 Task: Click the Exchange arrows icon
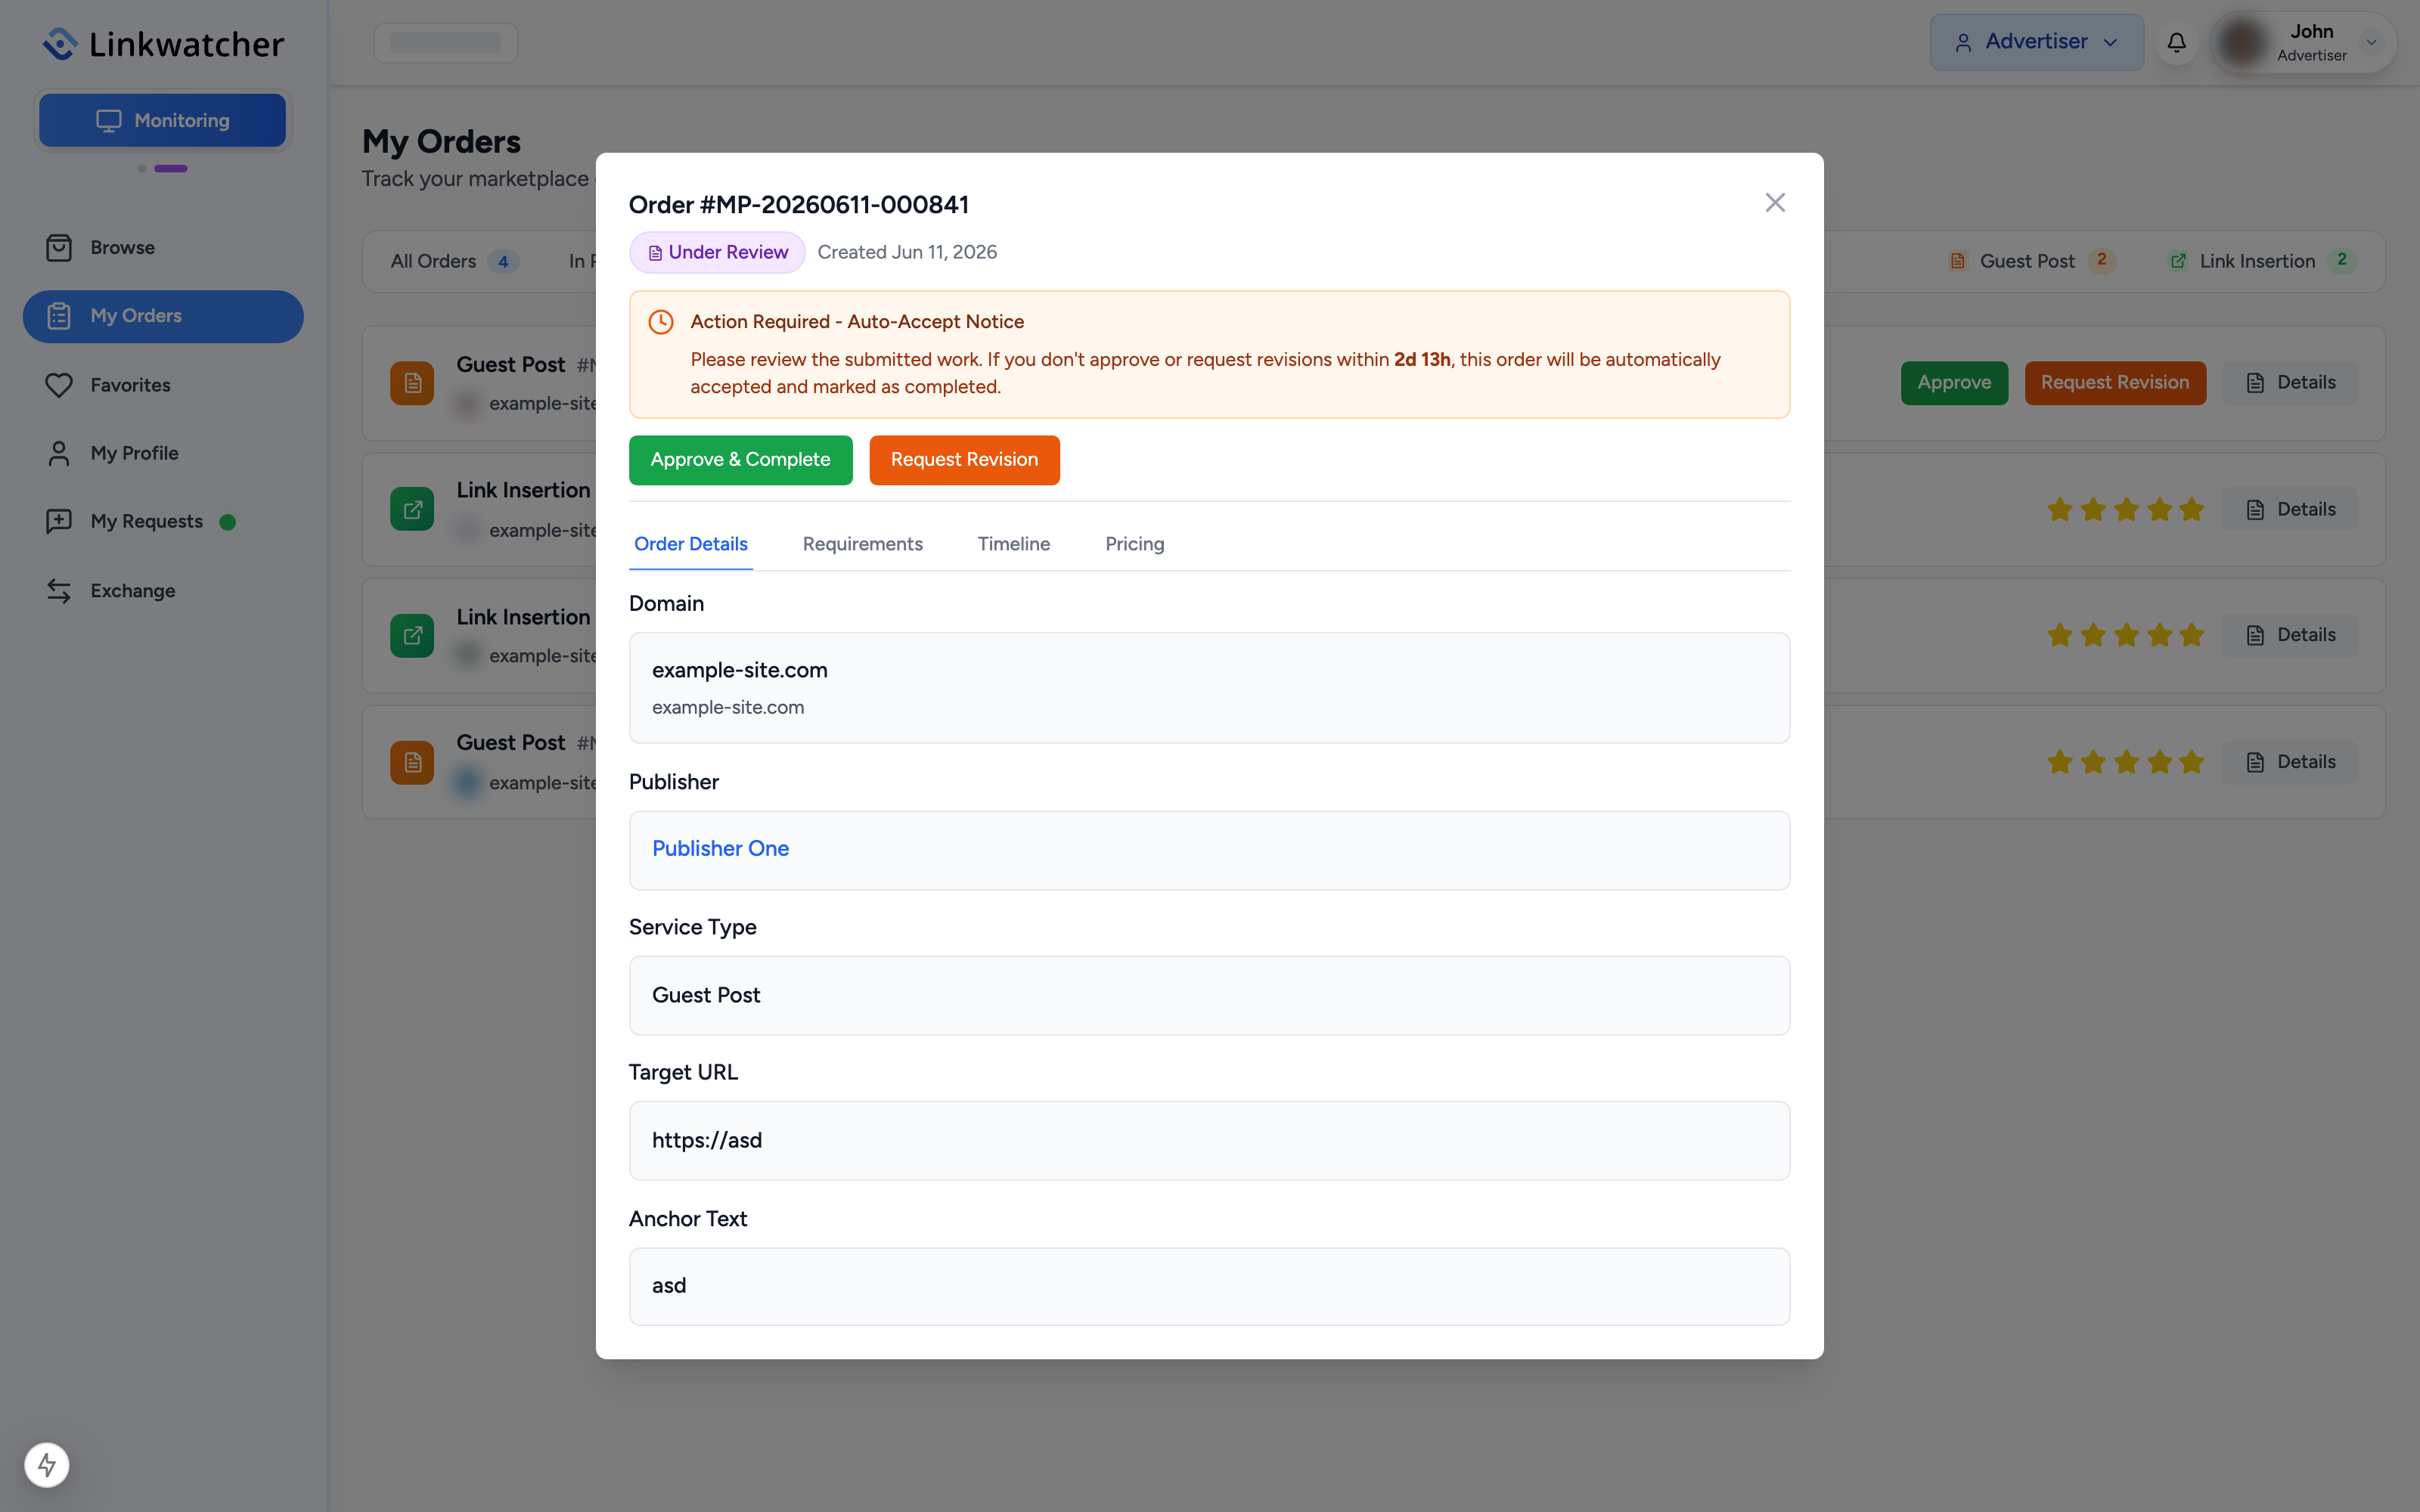point(59,591)
